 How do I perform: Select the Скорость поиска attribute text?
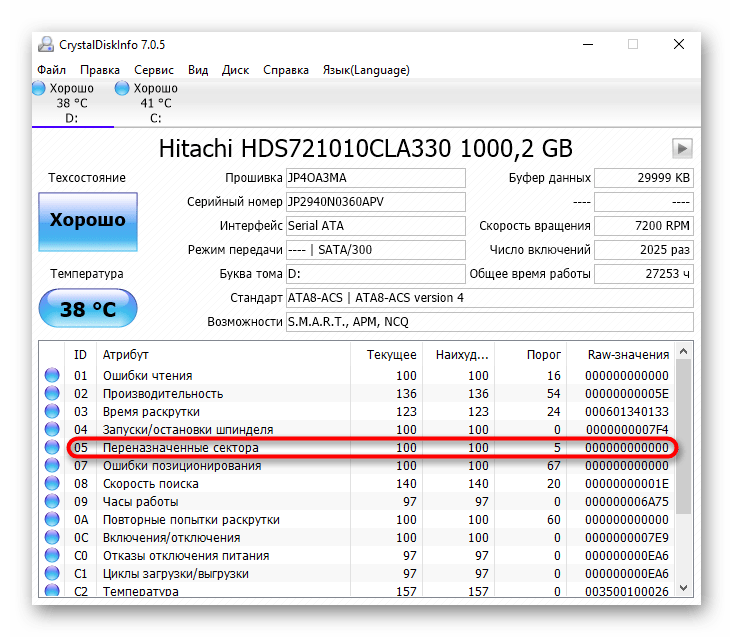(x=151, y=484)
